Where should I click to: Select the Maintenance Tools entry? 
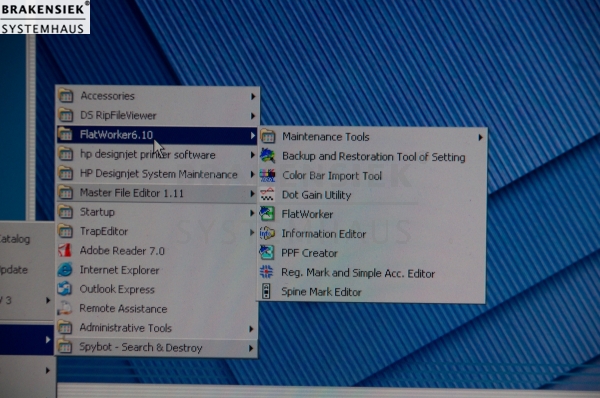(373, 137)
